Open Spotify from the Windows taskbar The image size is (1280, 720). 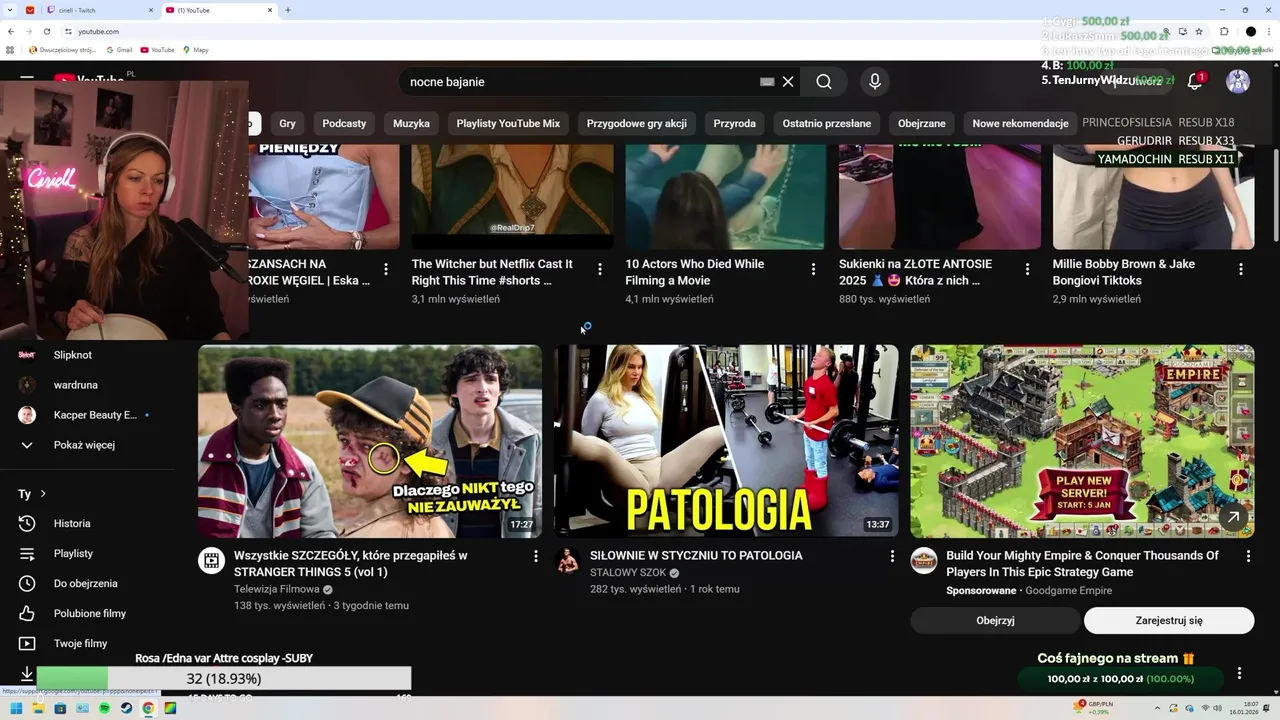point(104,708)
